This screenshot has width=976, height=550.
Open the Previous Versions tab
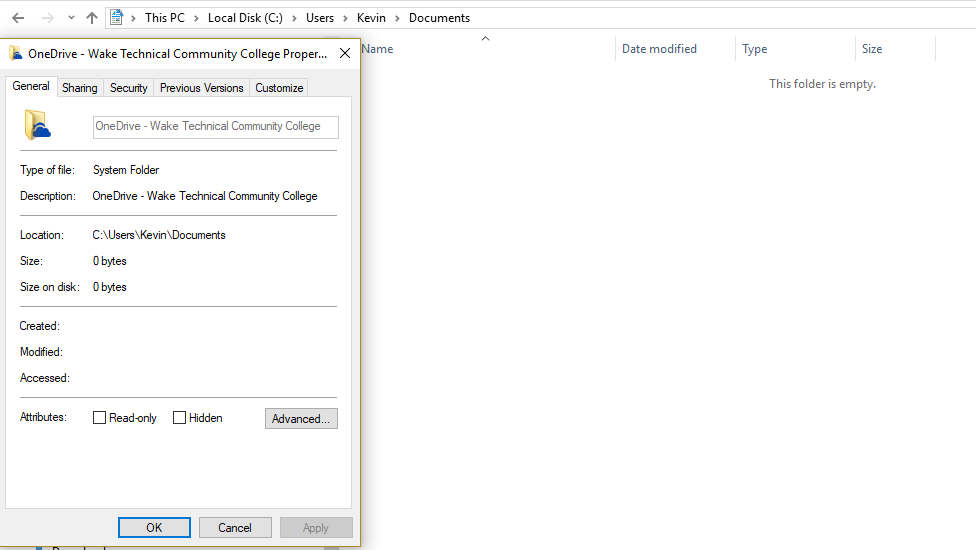pos(202,88)
